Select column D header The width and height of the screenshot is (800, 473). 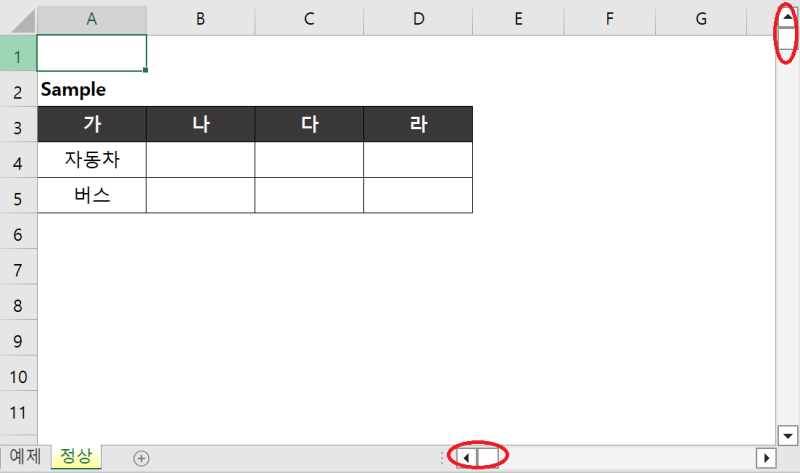point(418,19)
